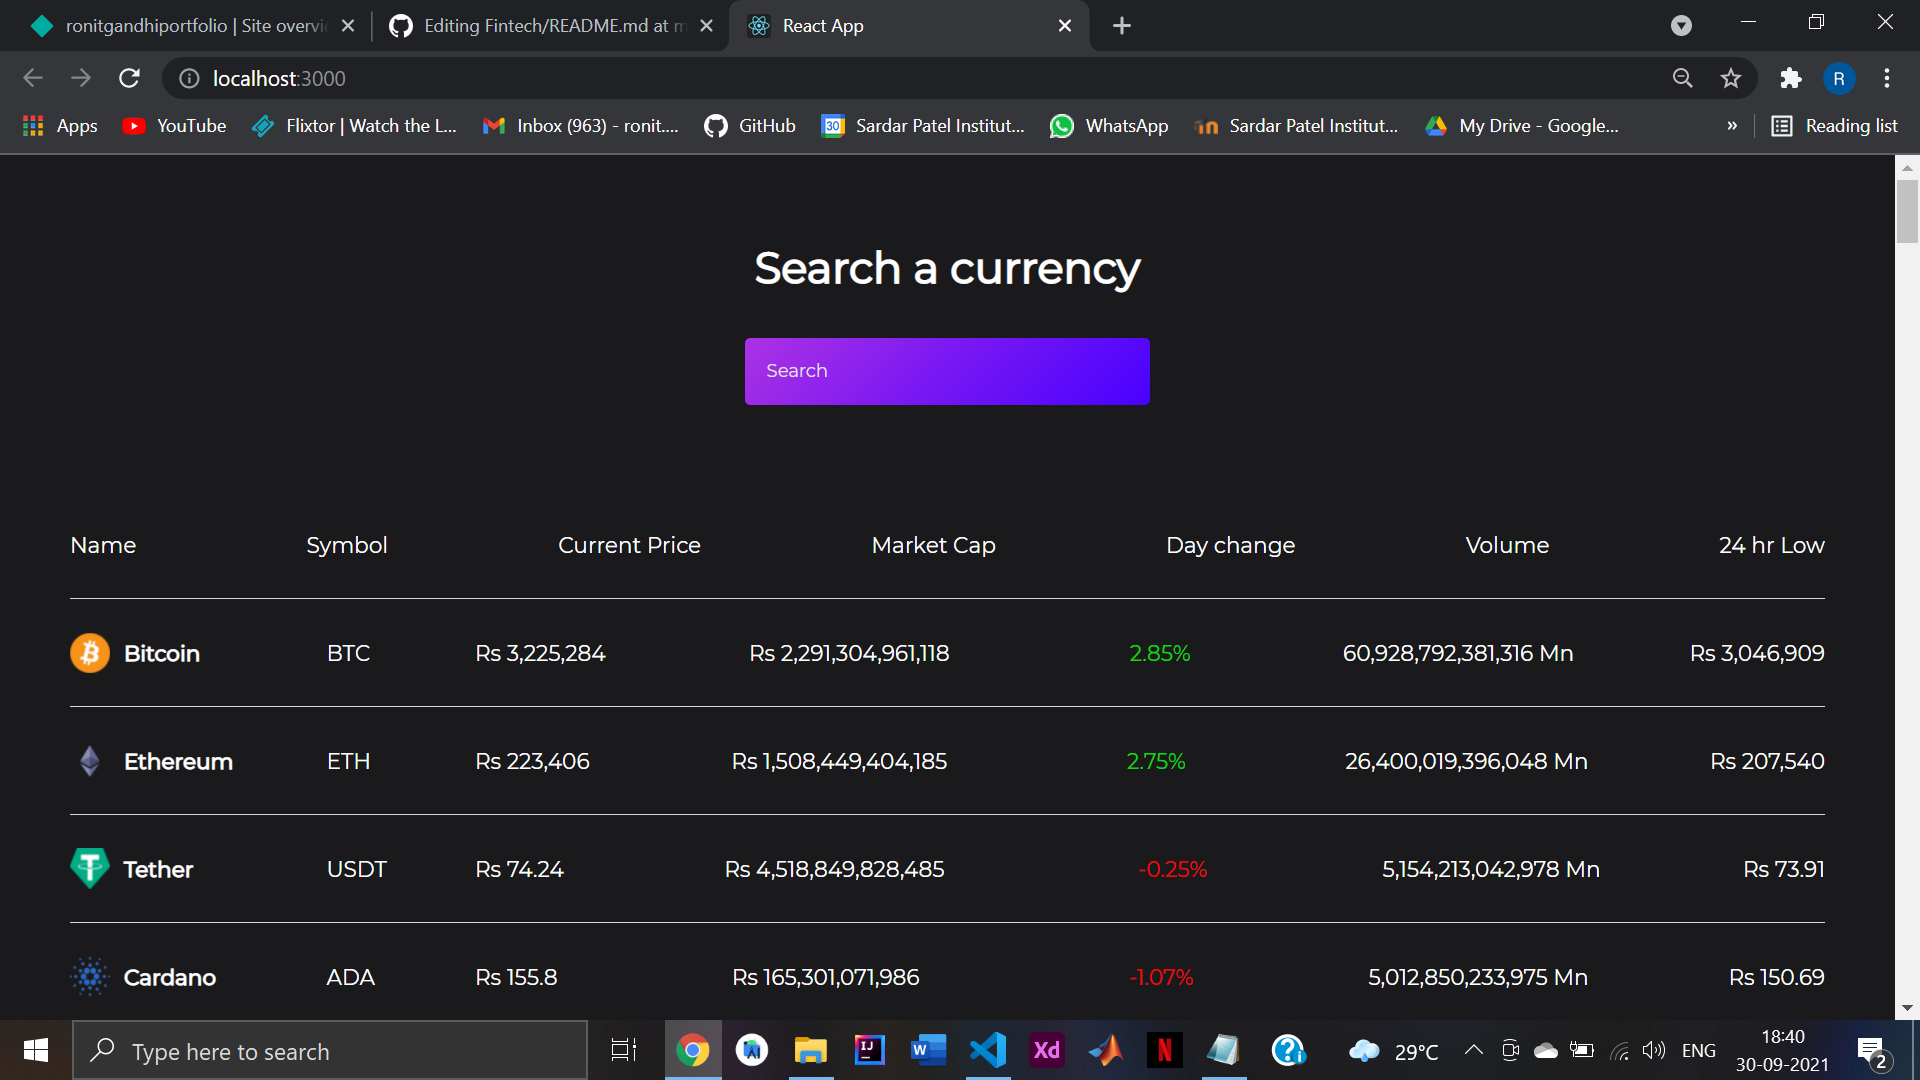Open the YouTube bookmark

174,126
